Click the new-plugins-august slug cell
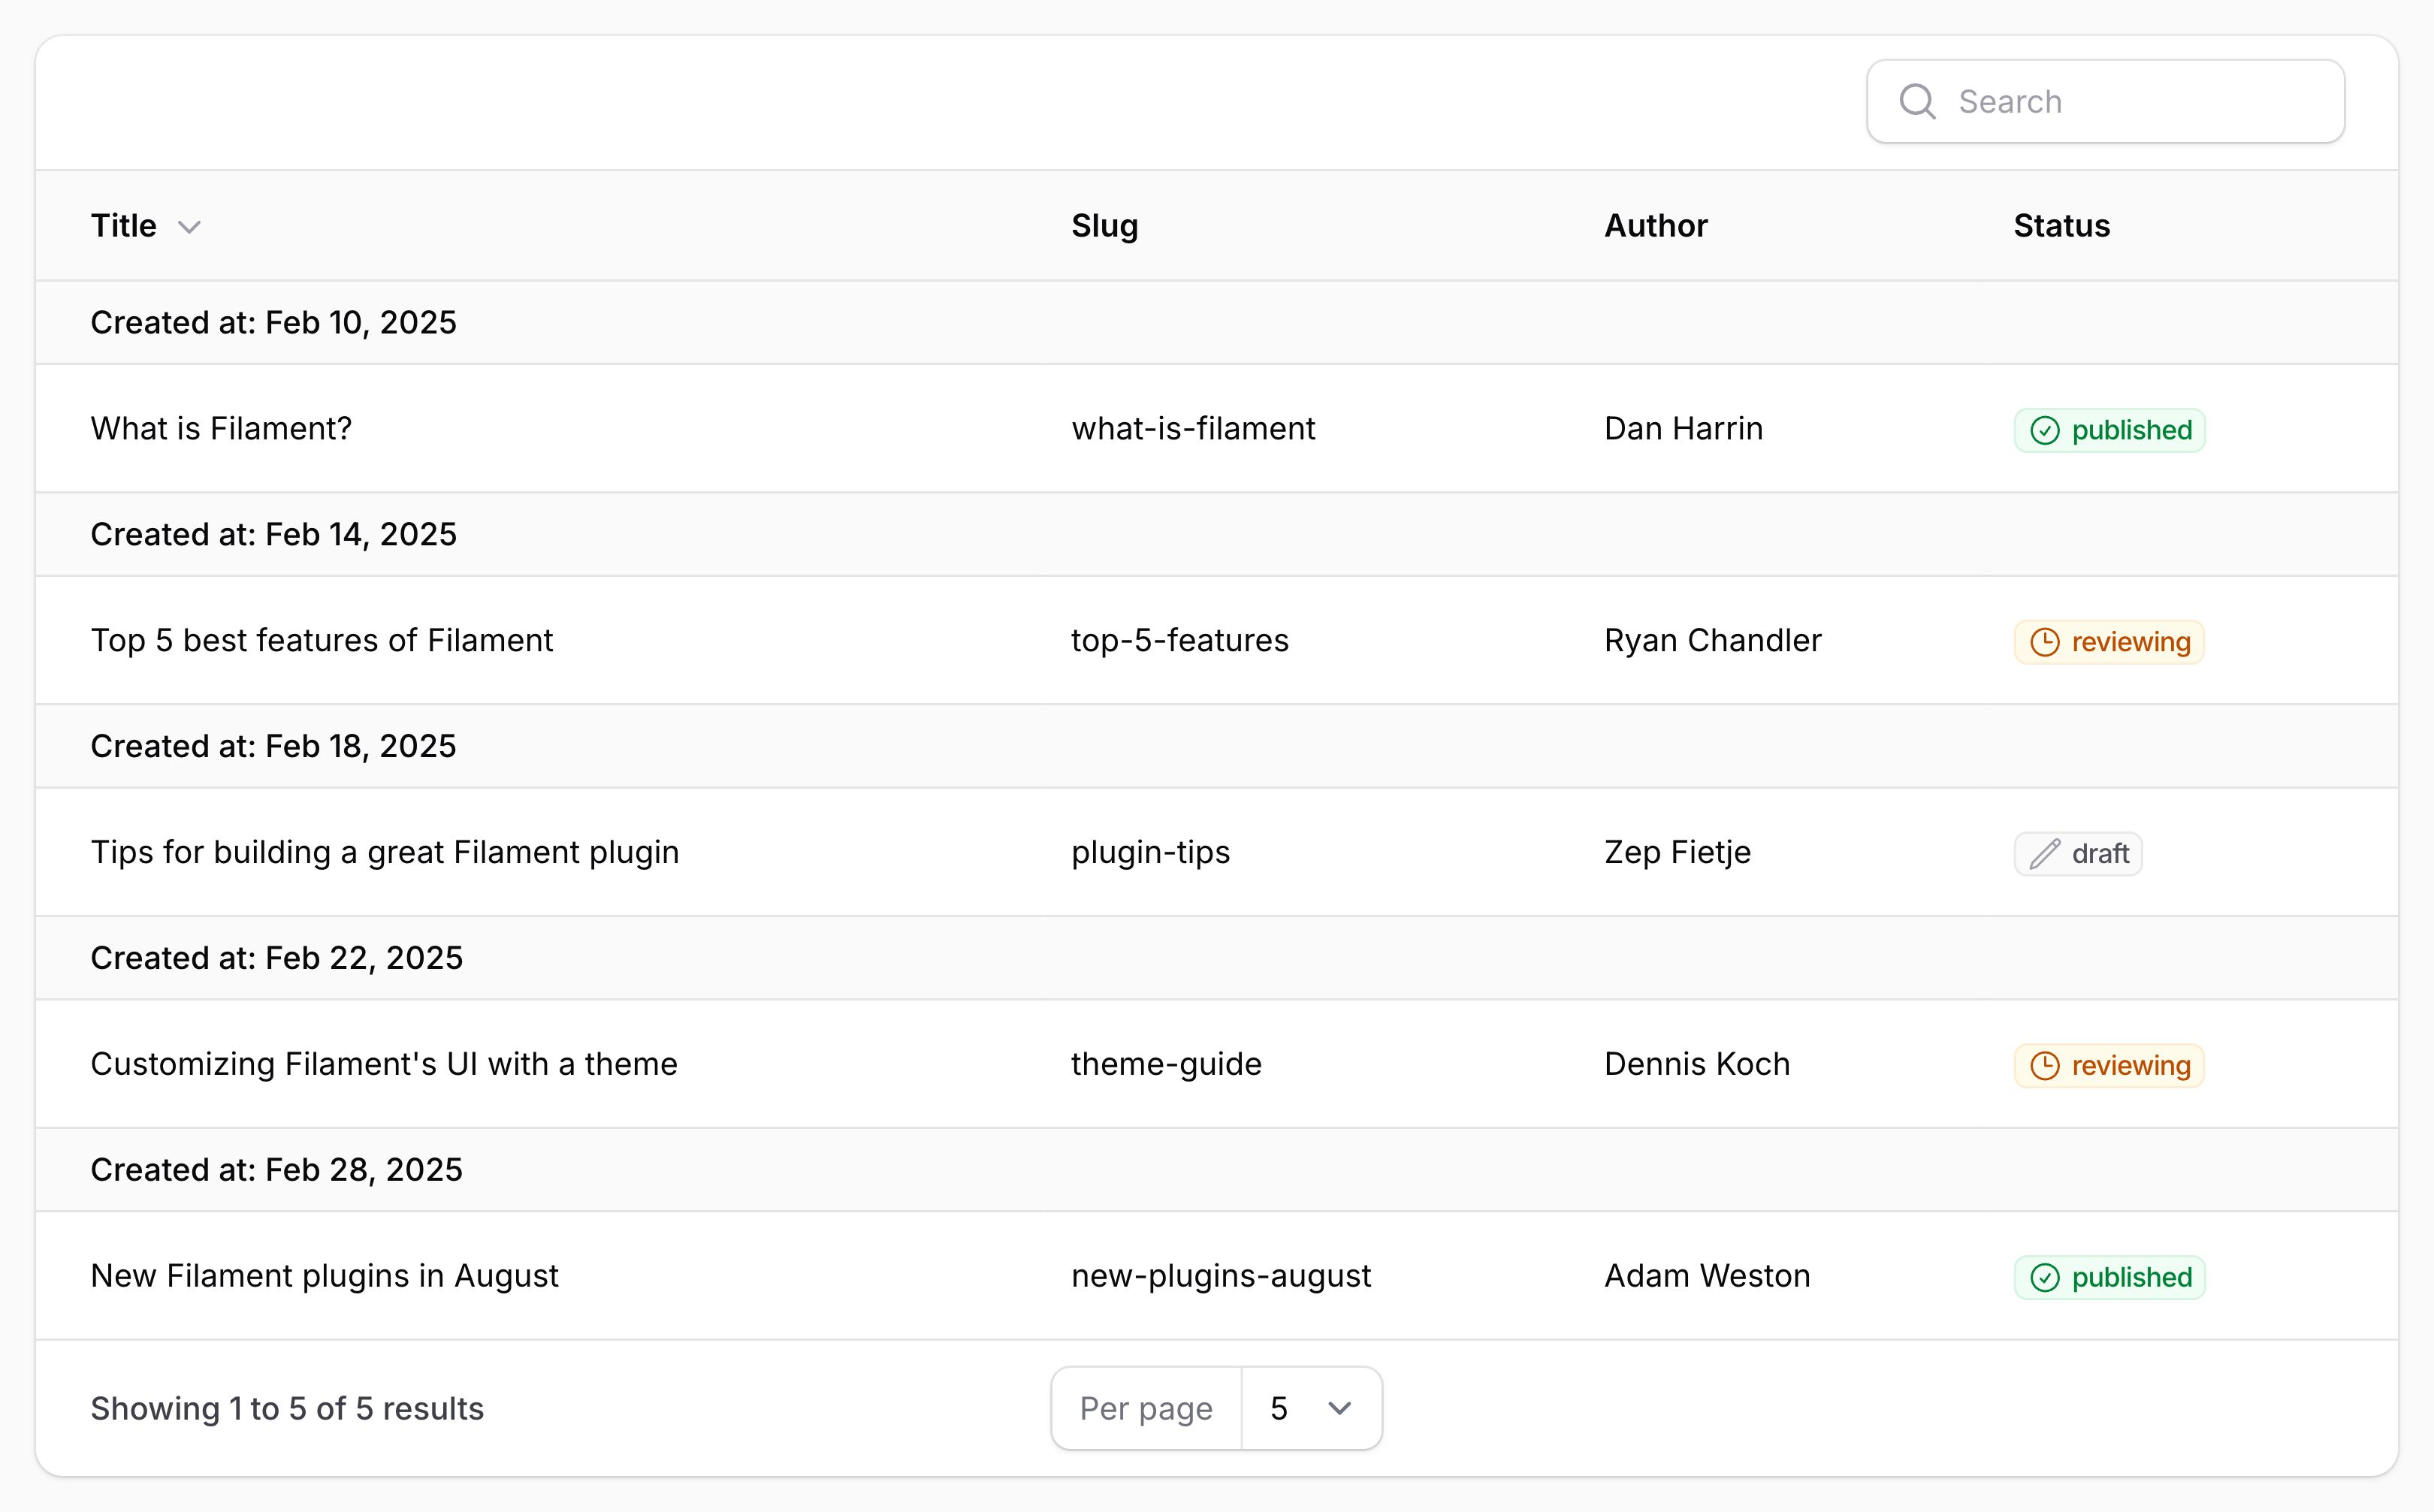 (1221, 1276)
